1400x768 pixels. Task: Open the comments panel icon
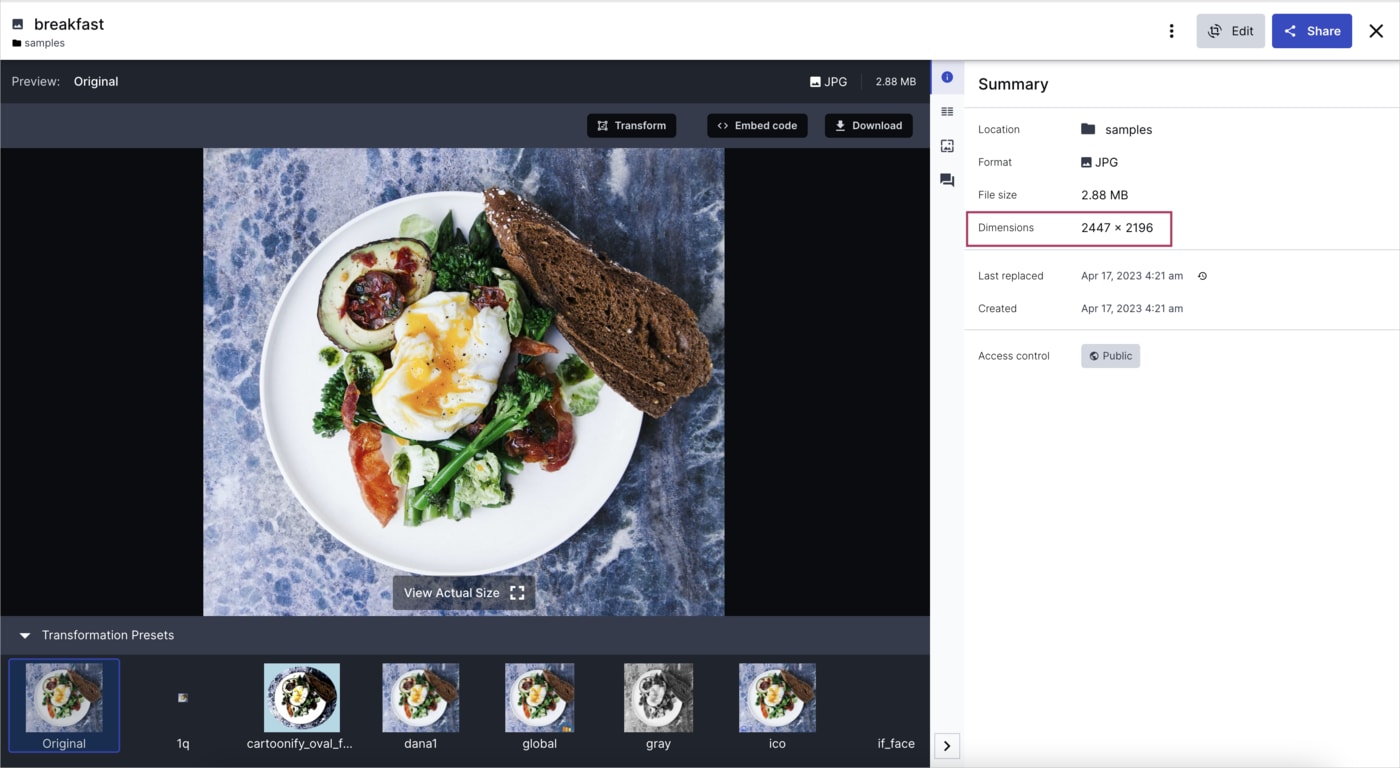(x=947, y=180)
